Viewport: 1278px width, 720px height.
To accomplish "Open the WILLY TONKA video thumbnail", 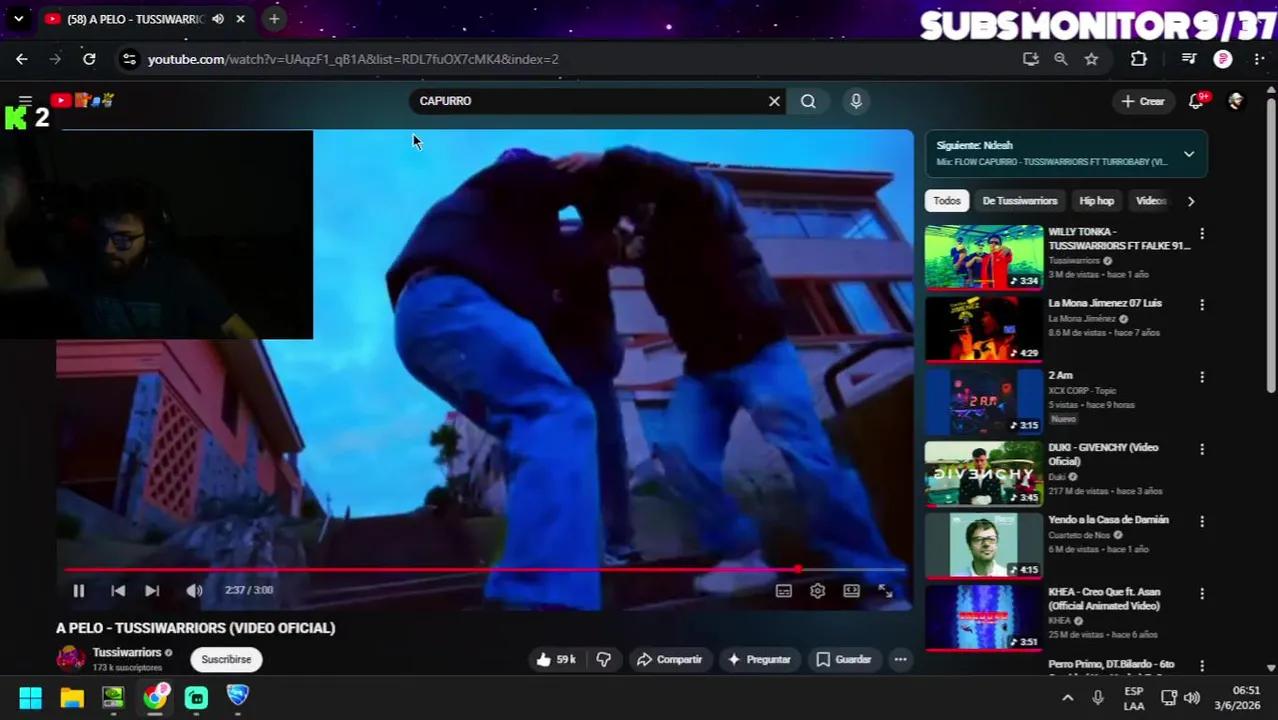I will tap(983, 257).
